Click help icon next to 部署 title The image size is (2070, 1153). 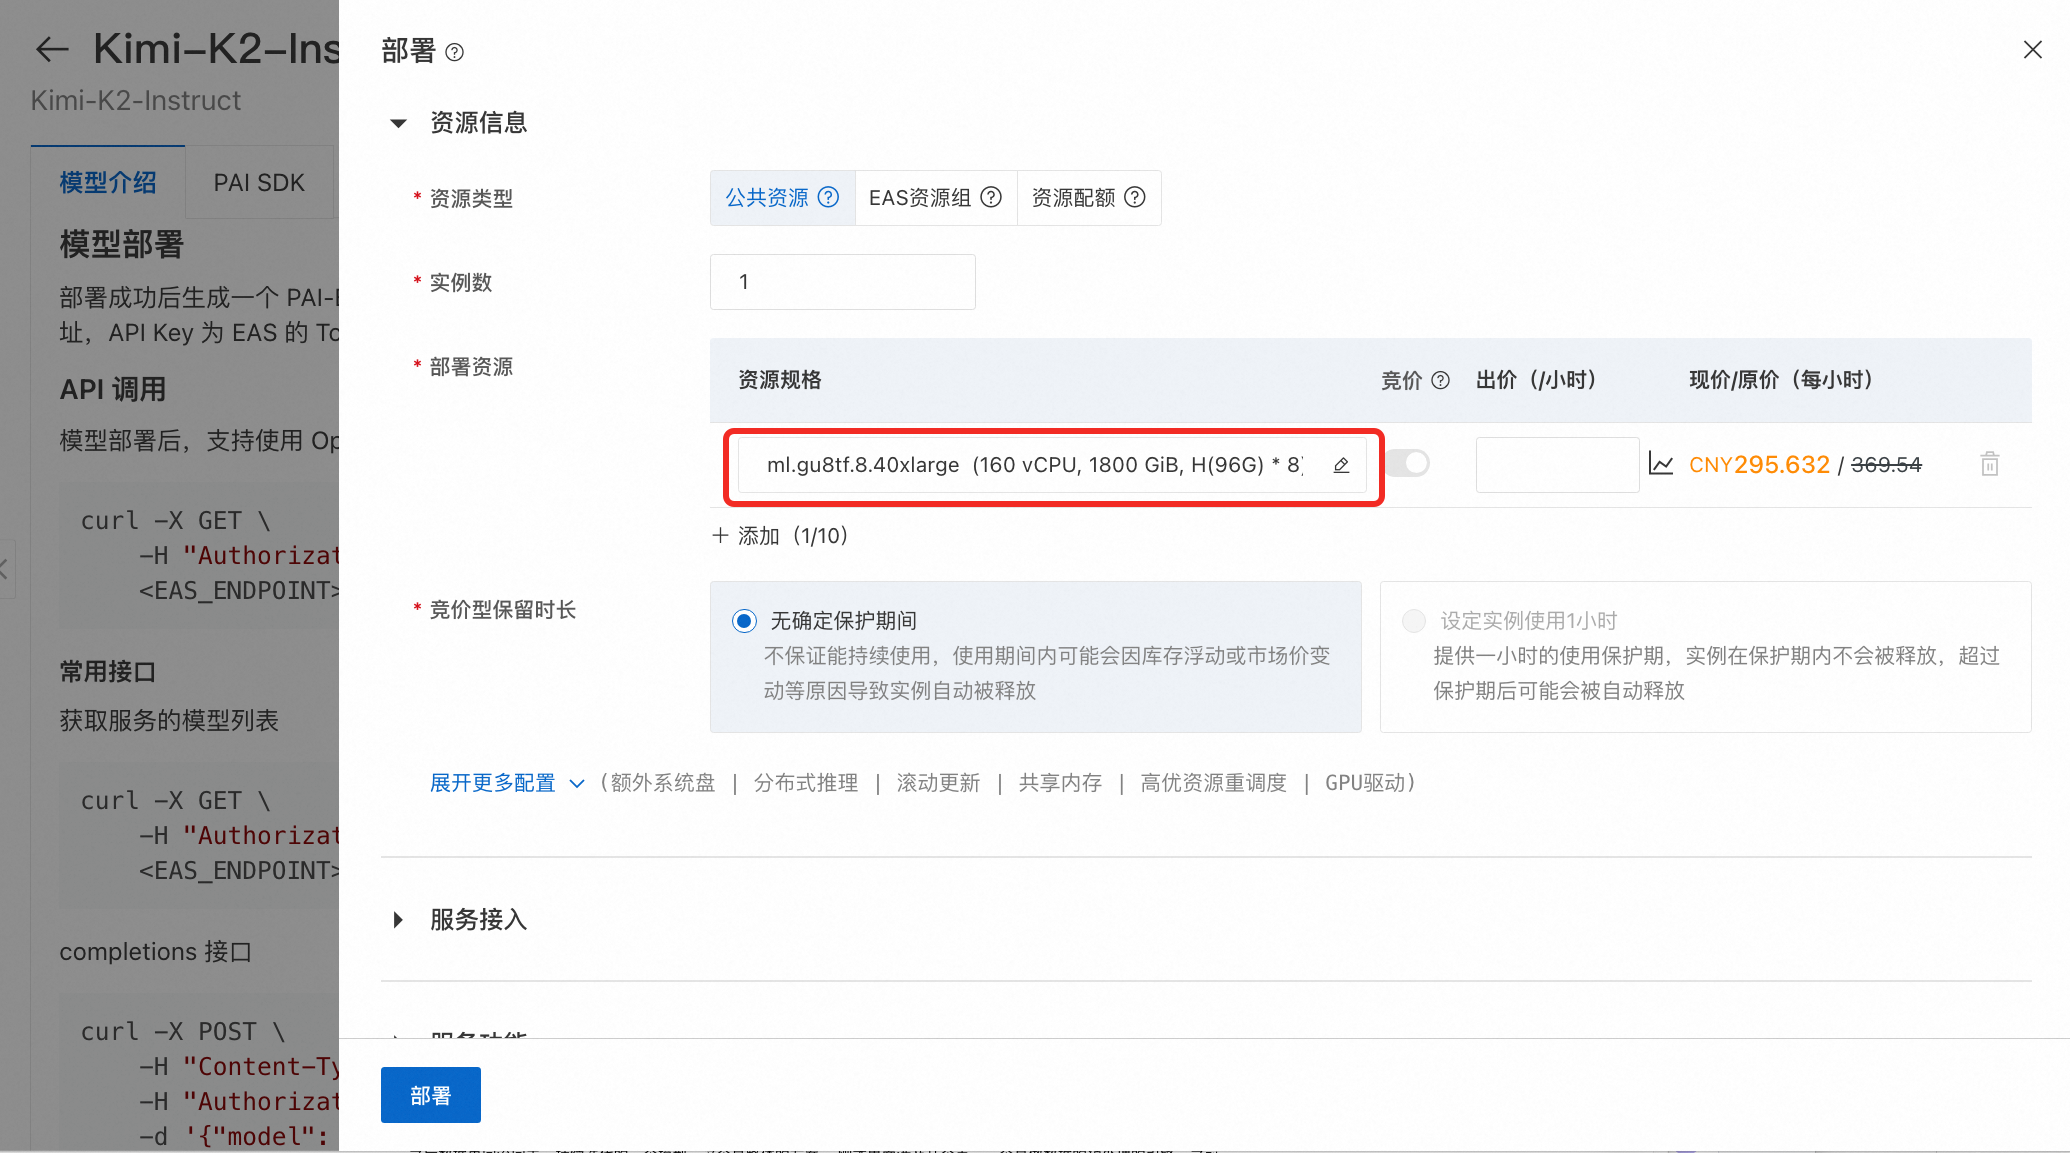pos(454,52)
